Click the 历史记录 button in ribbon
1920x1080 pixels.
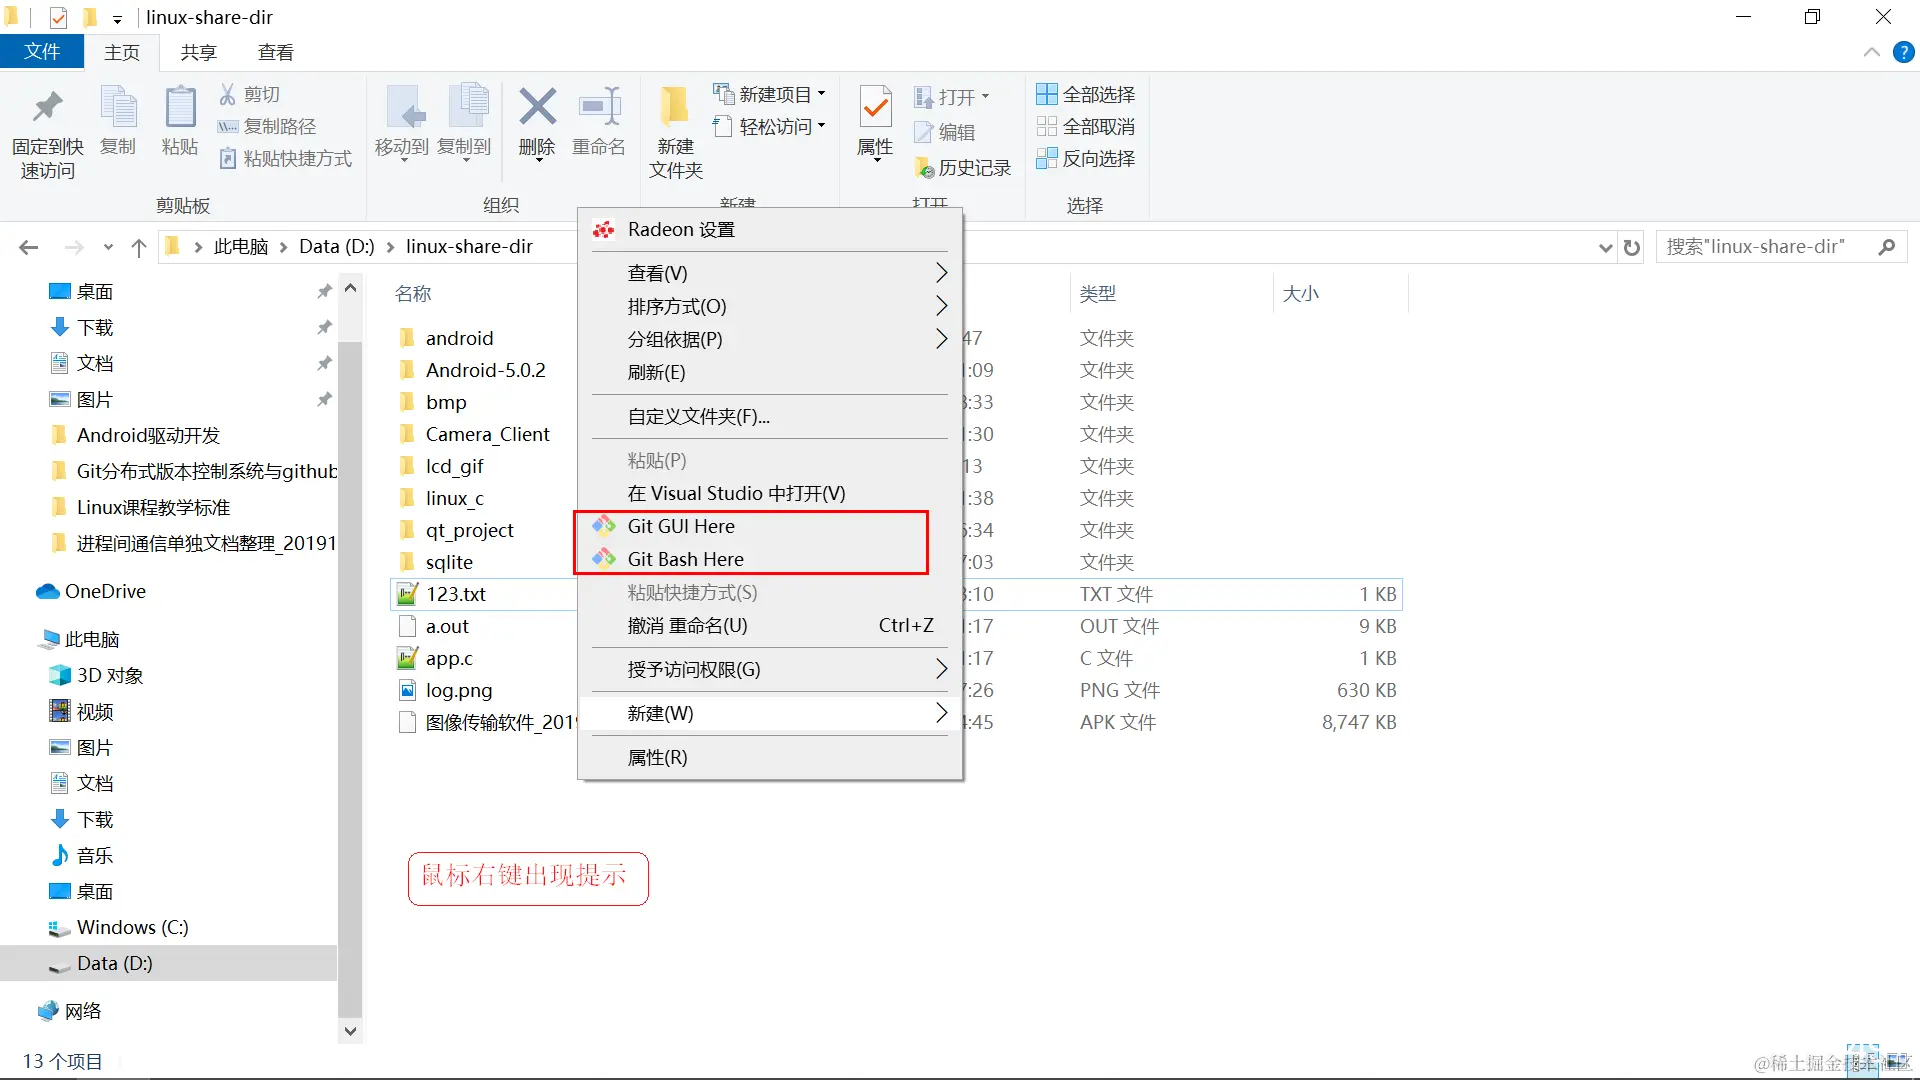(963, 168)
